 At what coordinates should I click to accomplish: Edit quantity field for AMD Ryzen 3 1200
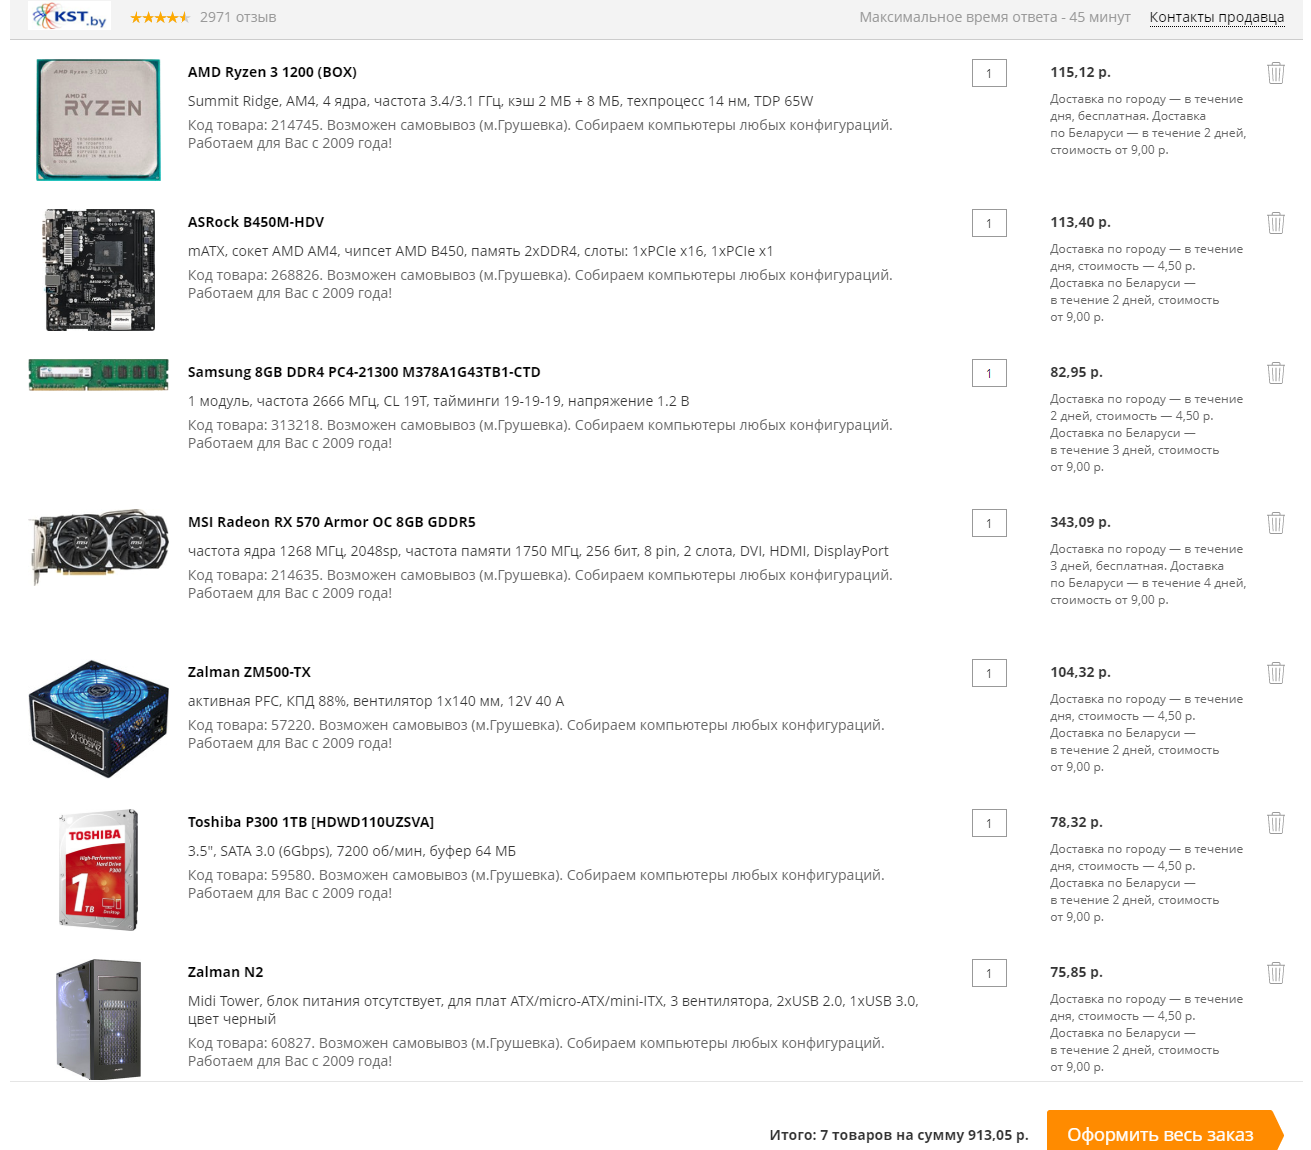(x=989, y=73)
